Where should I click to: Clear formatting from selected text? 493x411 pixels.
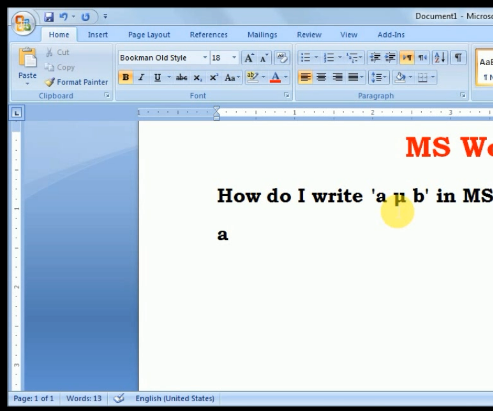(x=282, y=58)
